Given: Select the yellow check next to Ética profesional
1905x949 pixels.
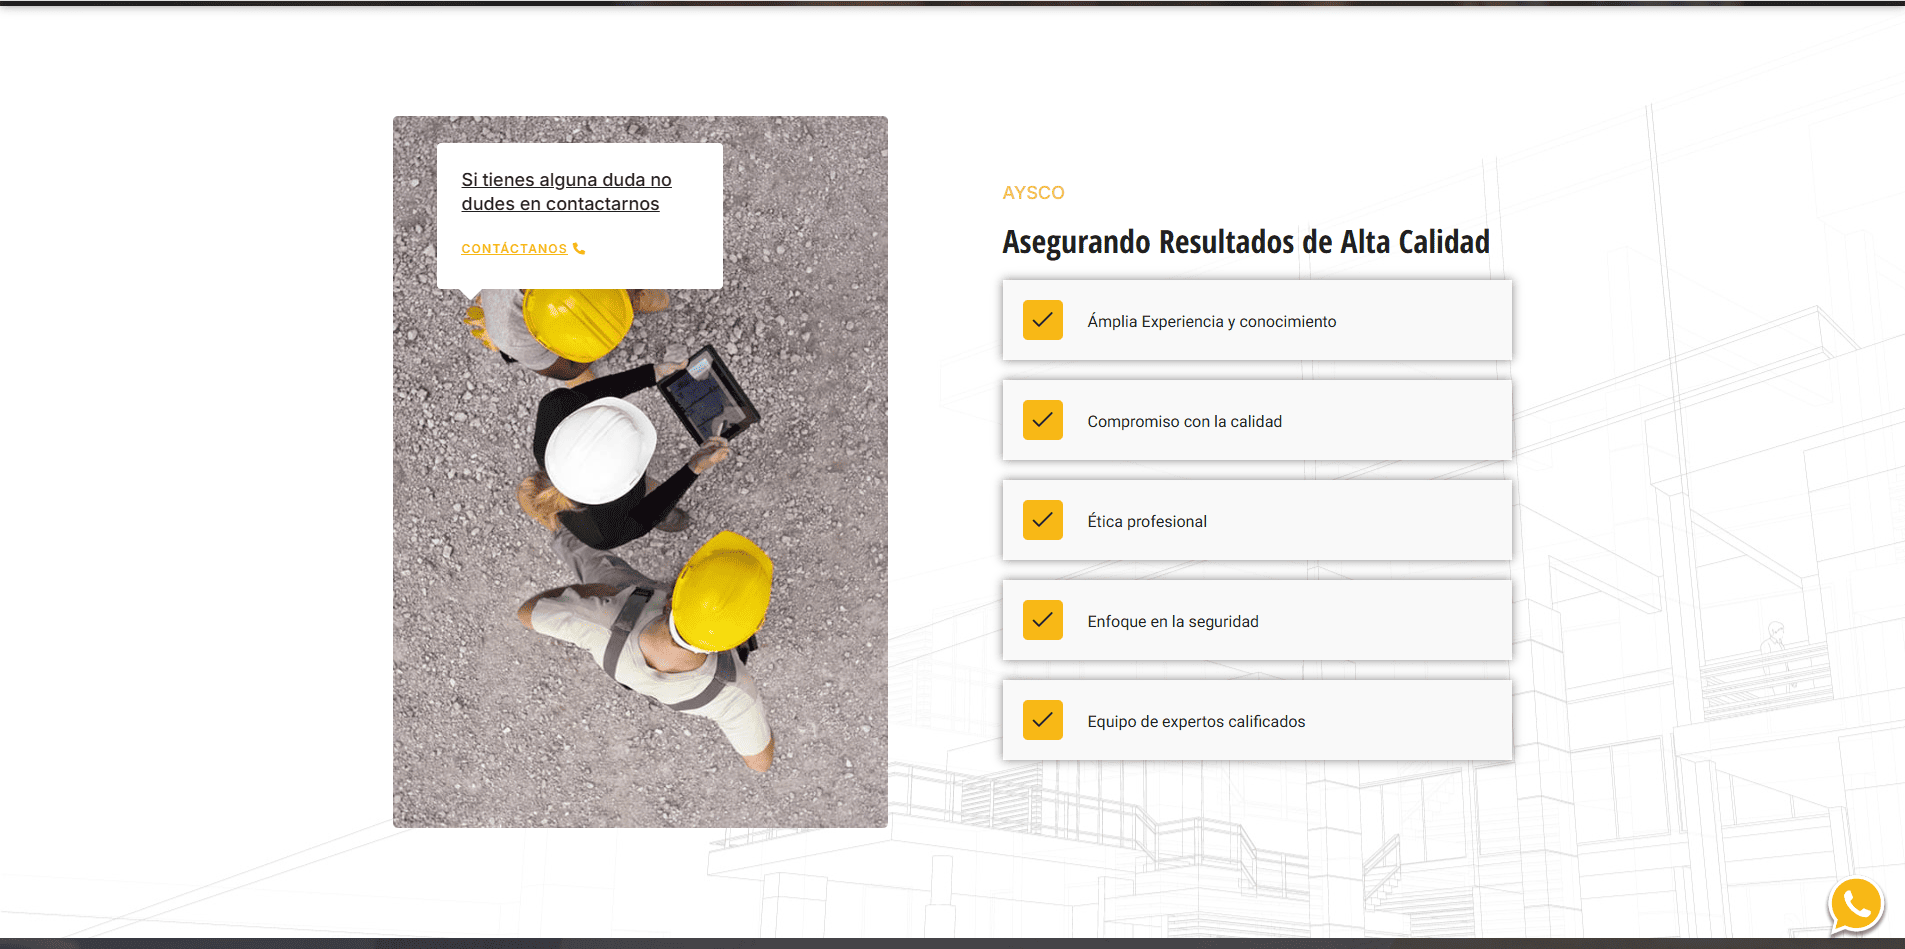Looking at the screenshot, I should click(x=1042, y=520).
